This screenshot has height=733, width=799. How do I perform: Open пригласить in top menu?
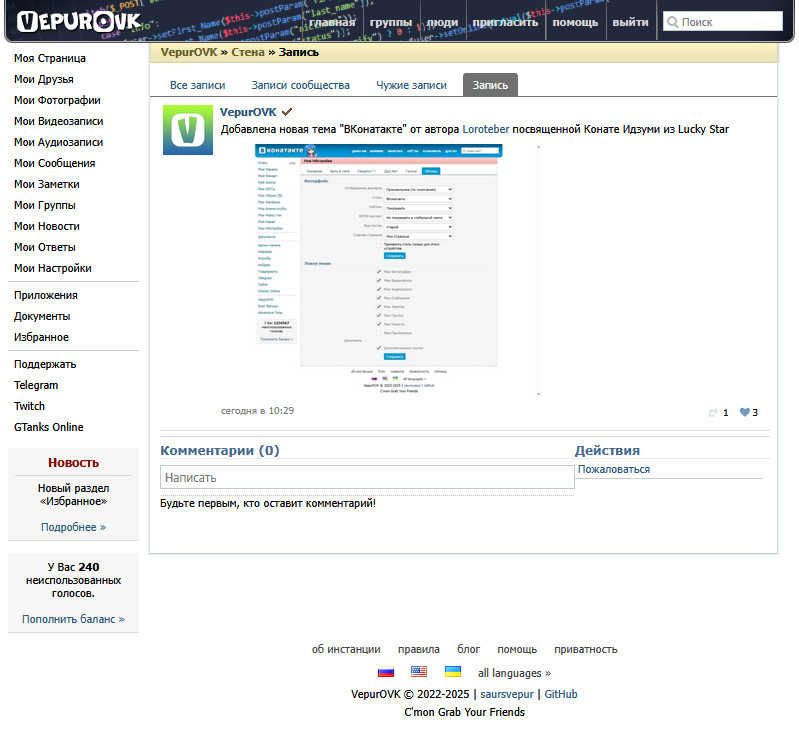505,22
